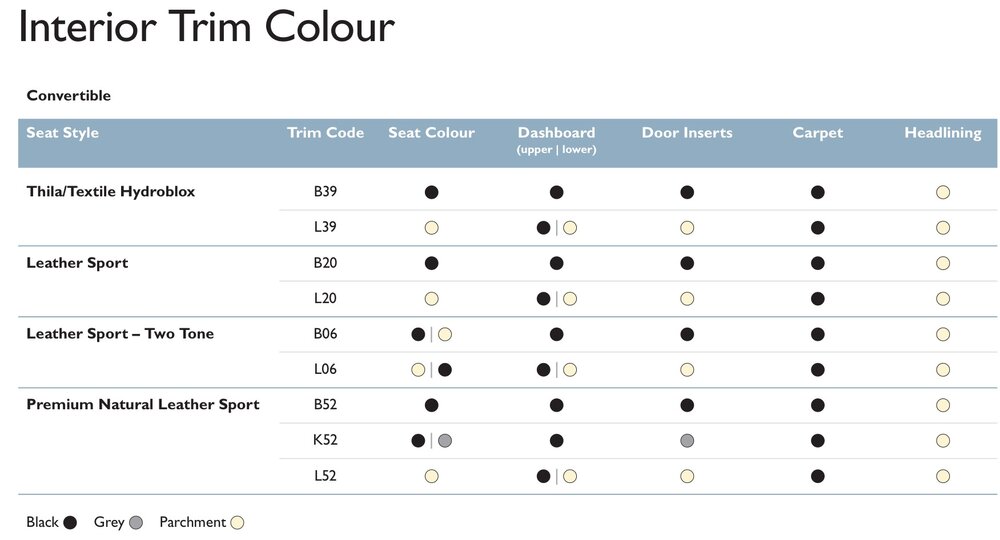Select the Leather Sport – Two Tone row label
Viewport: 1000px width, 540px height.
point(120,334)
